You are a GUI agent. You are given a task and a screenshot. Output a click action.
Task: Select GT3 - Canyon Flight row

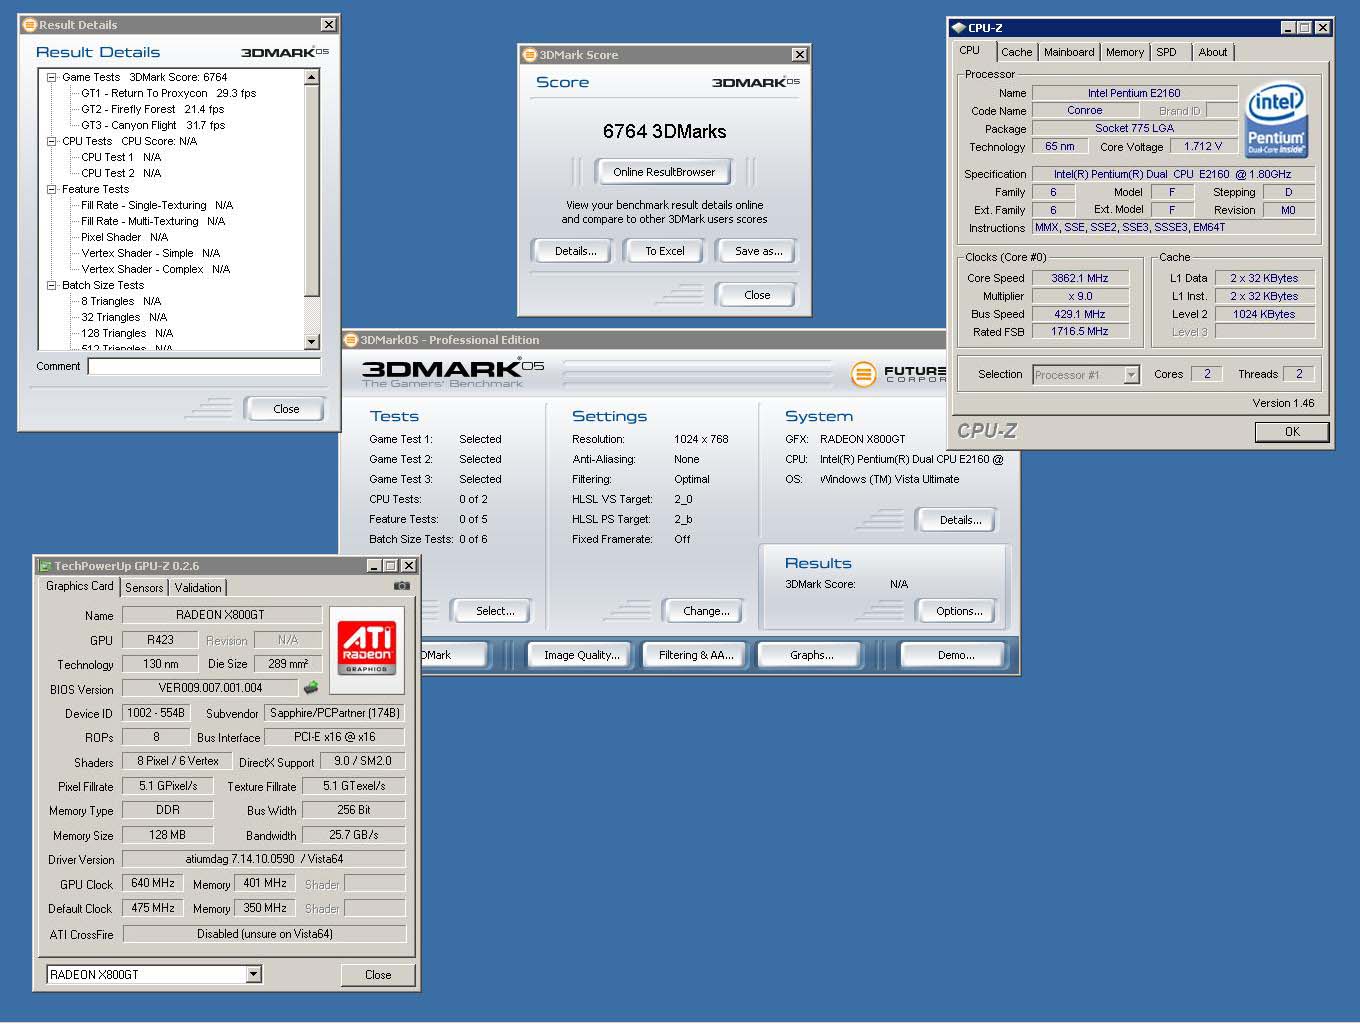tap(153, 125)
